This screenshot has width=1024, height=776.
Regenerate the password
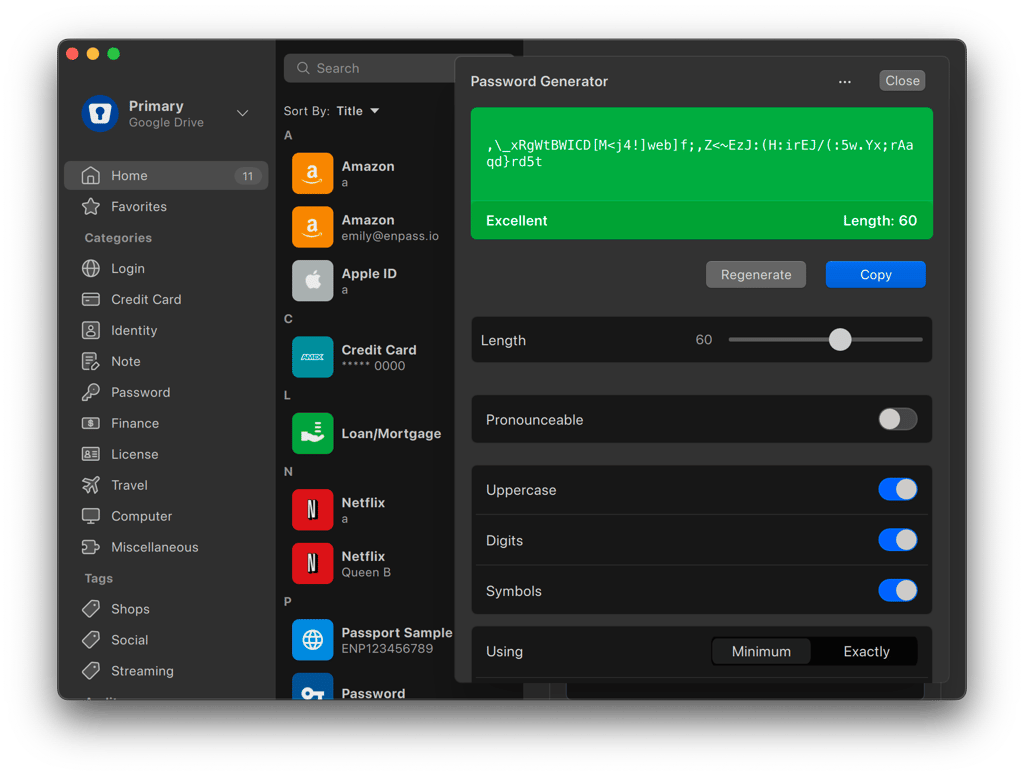(x=756, y=274)
